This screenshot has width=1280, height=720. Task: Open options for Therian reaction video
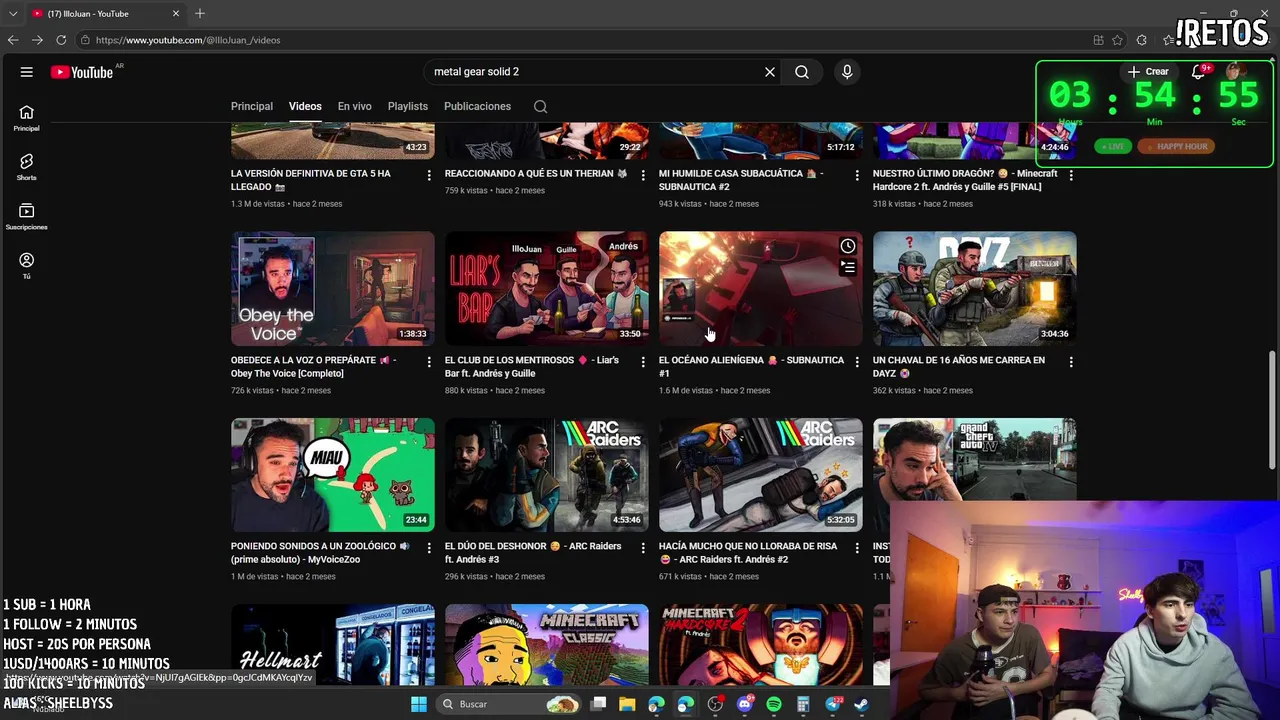pyautogui.click(x=643, y=175)
